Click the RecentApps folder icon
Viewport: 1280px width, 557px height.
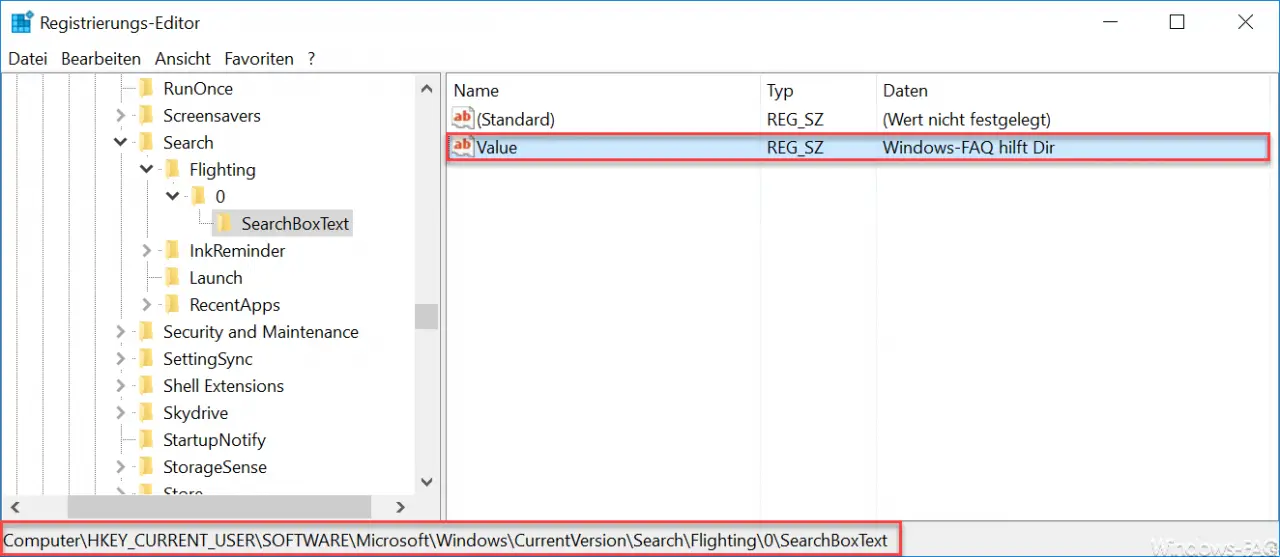(x=172, y=305)
